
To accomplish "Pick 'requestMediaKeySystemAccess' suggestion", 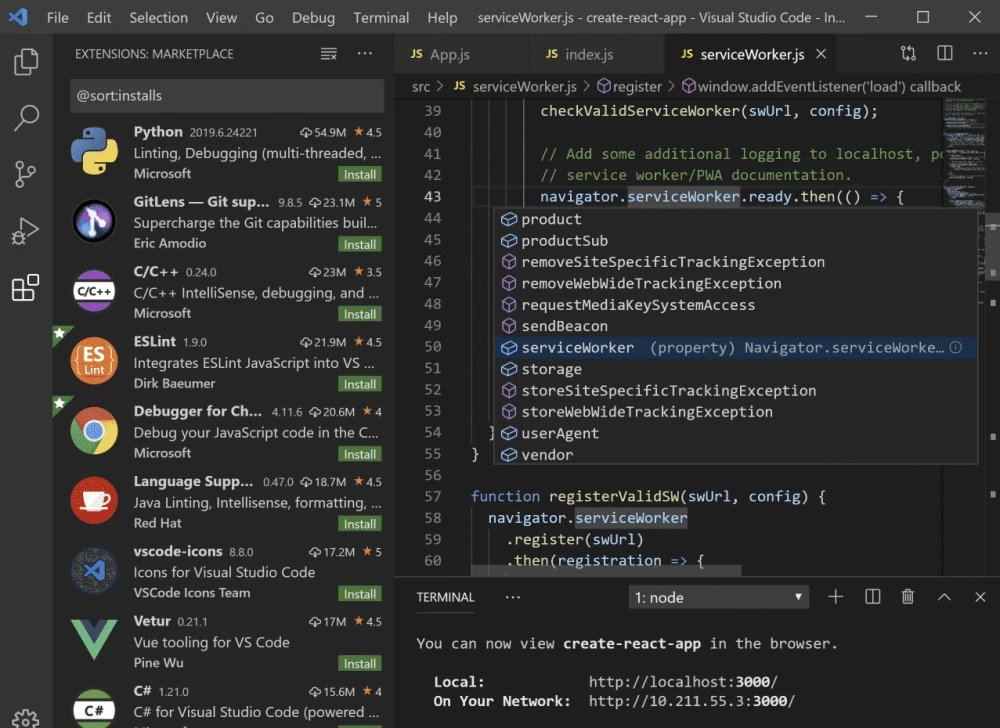I will point(736,305).
